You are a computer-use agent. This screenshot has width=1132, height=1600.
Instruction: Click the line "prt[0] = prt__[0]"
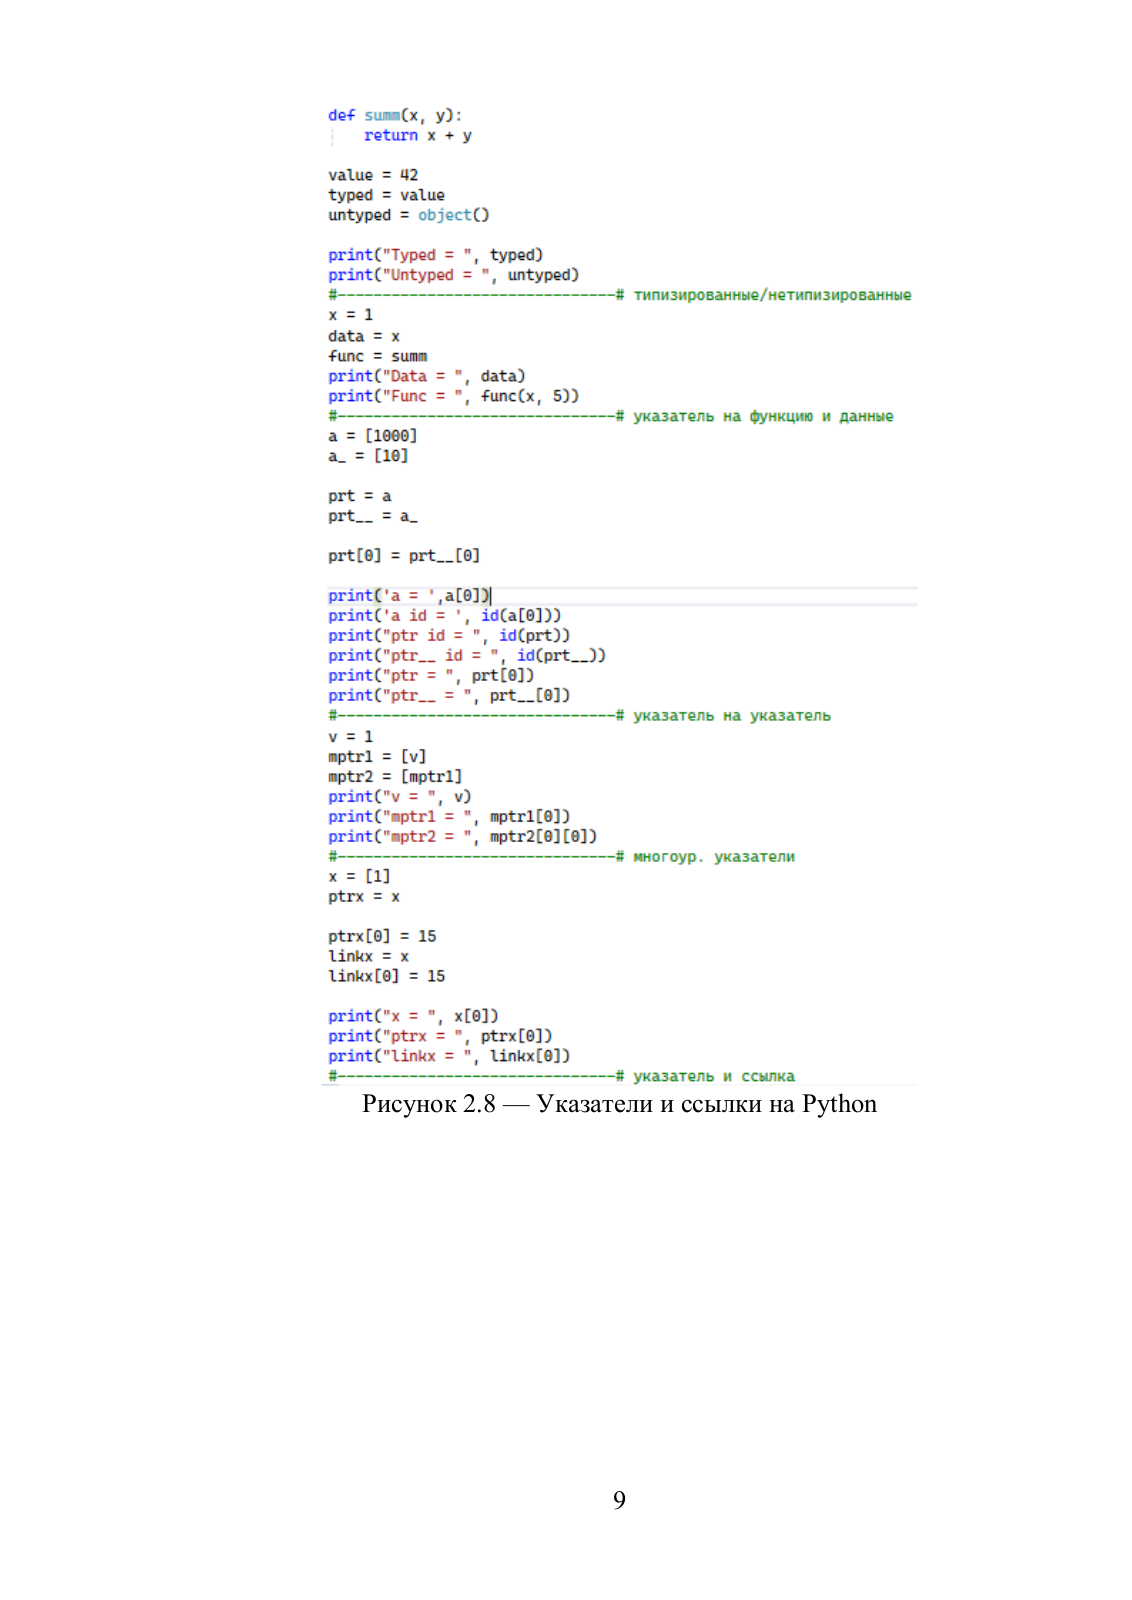tap(404, 556)
